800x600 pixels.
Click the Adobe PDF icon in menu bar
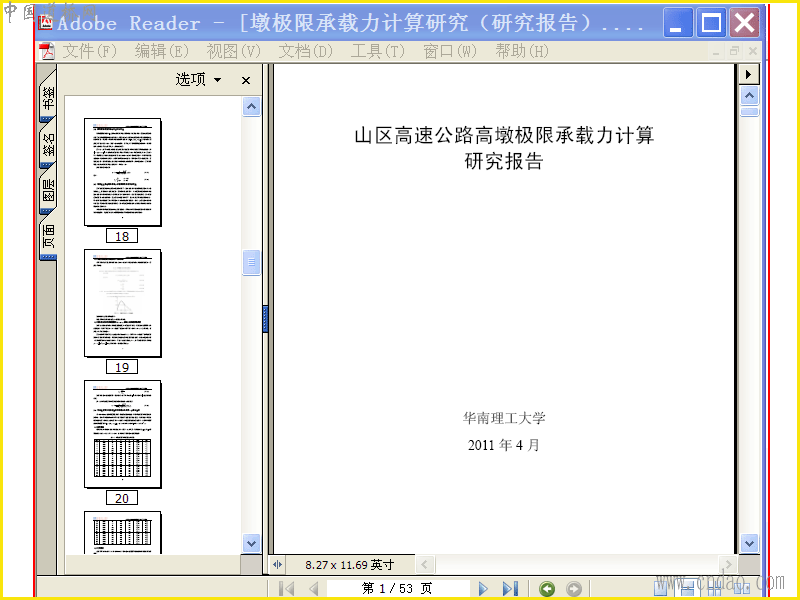click(x=47, y=51)
